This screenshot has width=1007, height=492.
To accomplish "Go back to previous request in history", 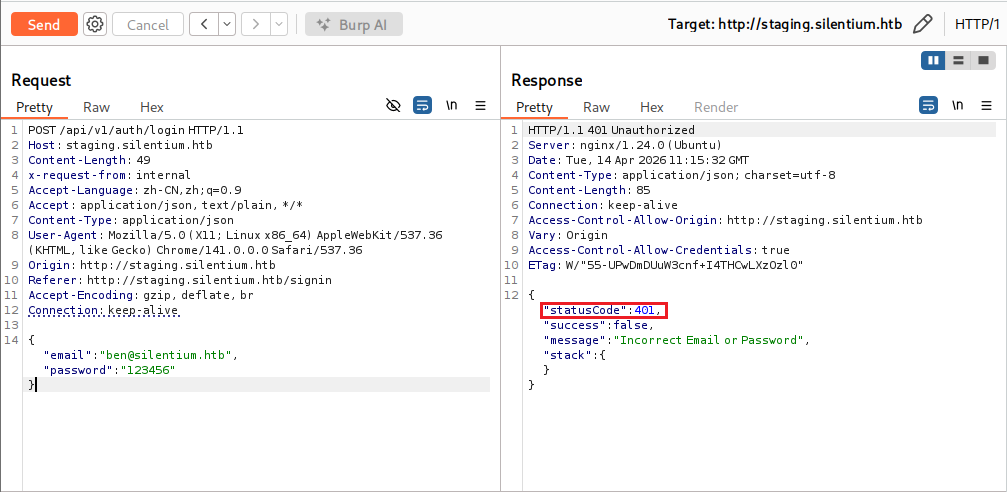I will tap(204, 24).
